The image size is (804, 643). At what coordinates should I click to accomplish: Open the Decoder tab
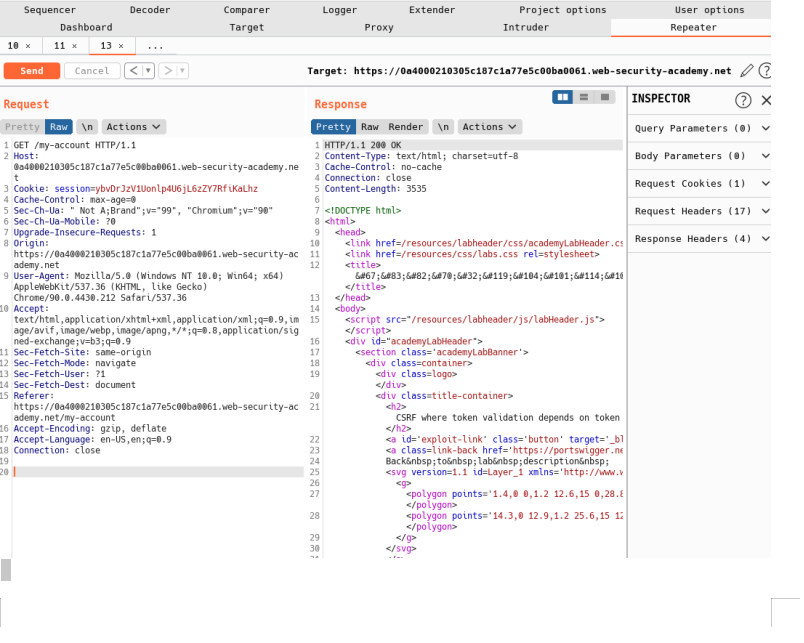tap(150, 10)
